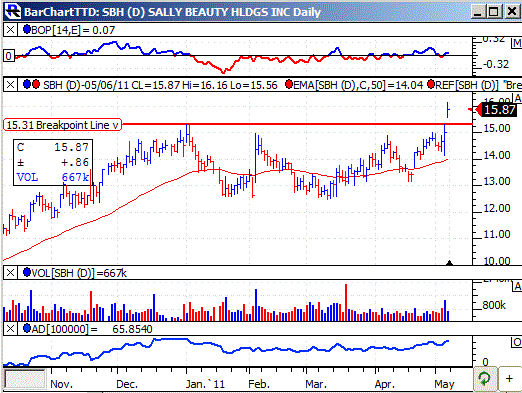This screenshot has width=522, height=393.
Task: Click the blue dot beside VOL[SBH (D)]
Action: click(27, 272)
